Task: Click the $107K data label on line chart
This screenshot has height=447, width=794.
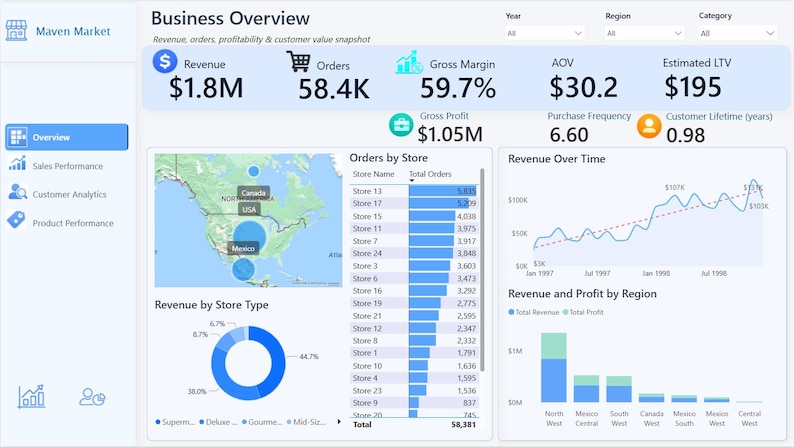Action: pyautogui.click(x=674, y=187)
